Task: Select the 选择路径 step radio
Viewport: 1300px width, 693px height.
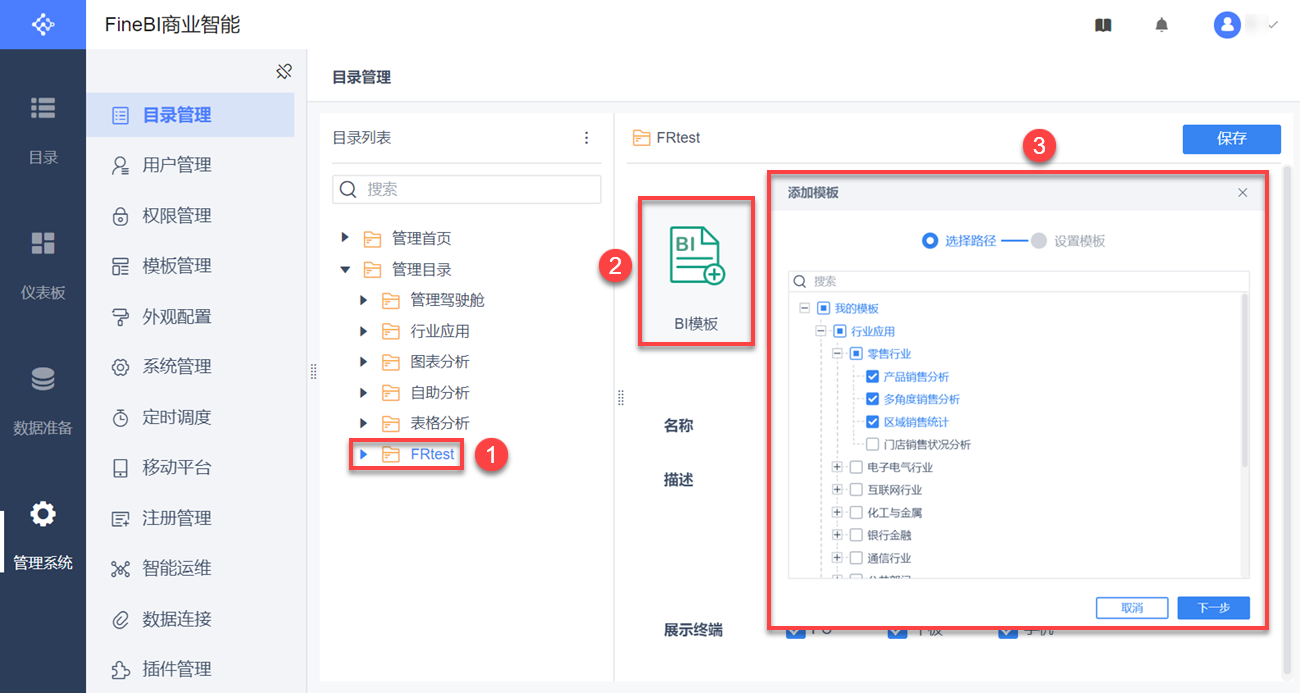Action: click(x=930, y=241)
